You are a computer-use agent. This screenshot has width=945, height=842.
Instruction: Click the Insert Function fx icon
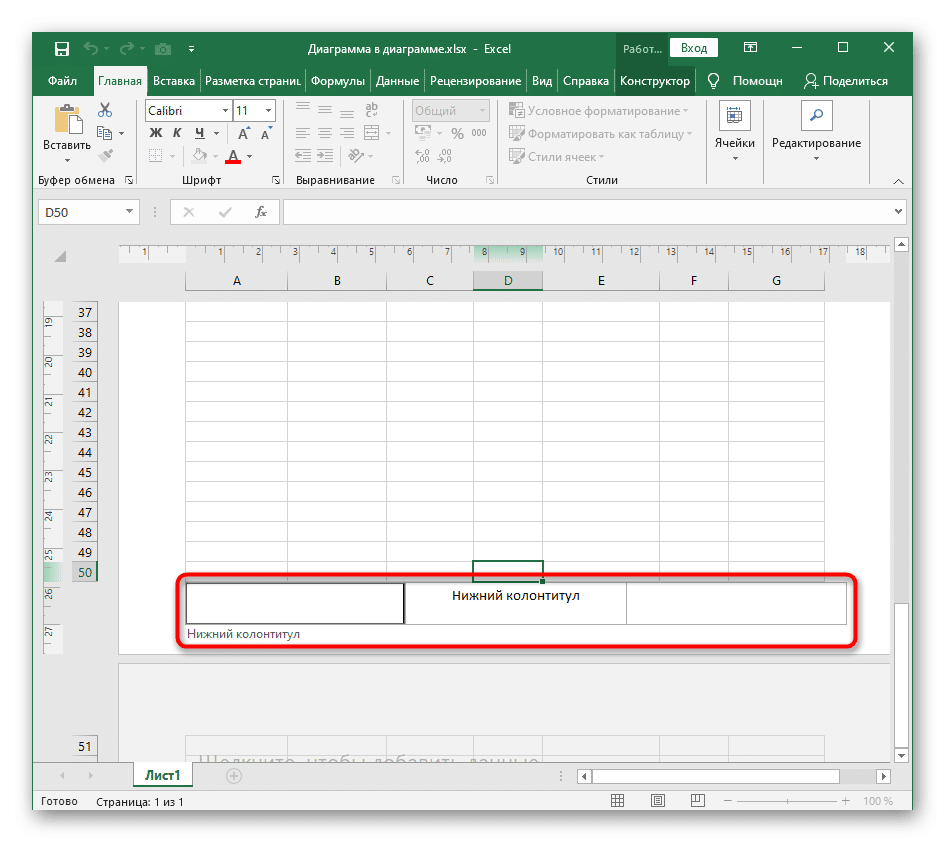click(x=260, y=212)
